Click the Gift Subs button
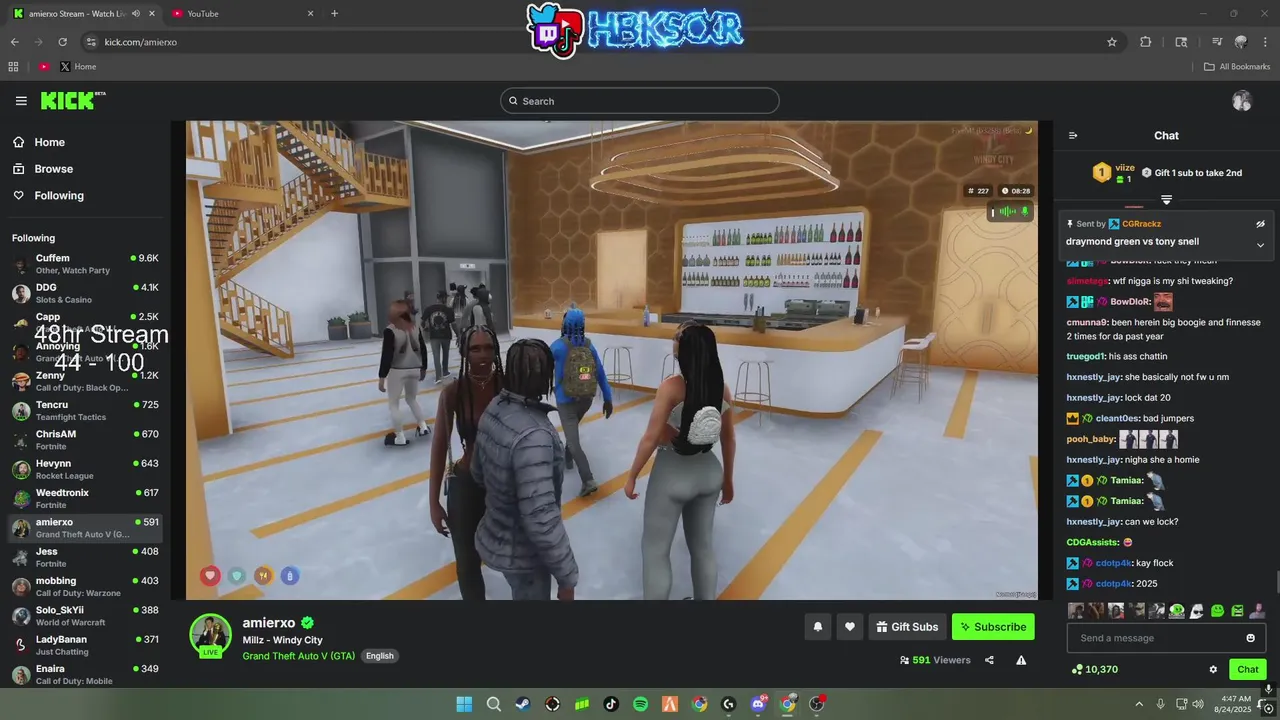 tap(907, 627)
